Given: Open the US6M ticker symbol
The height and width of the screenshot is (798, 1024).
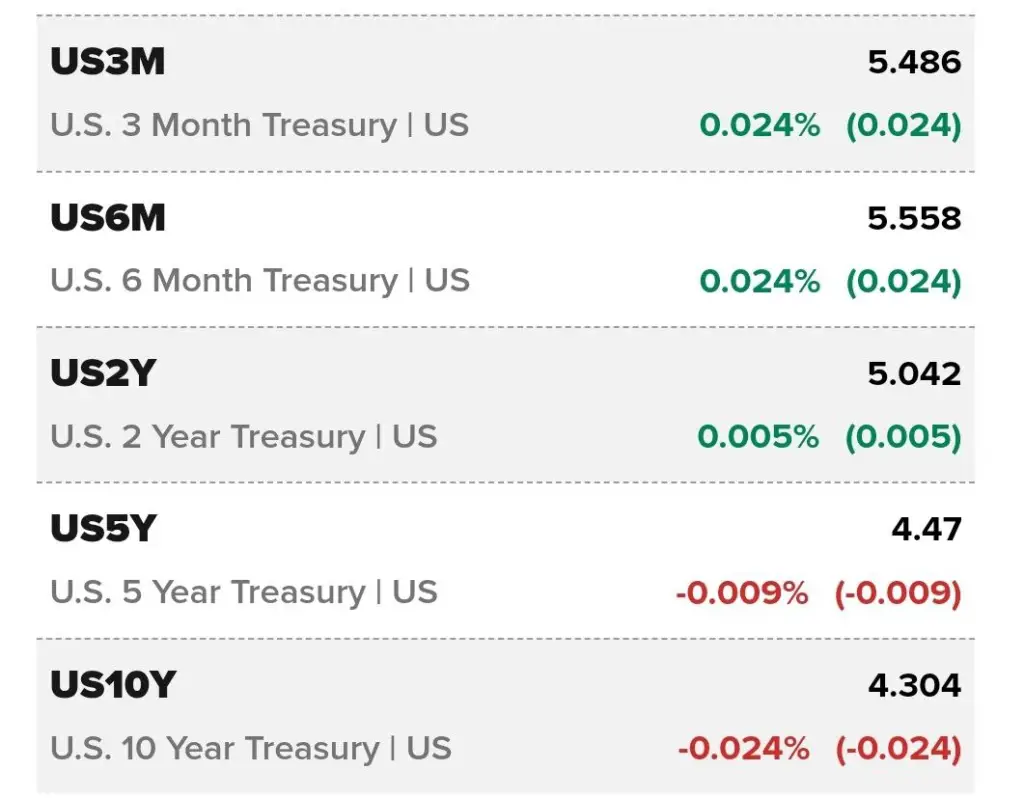Looking at the screenshot, I should (x=108, y=217).
